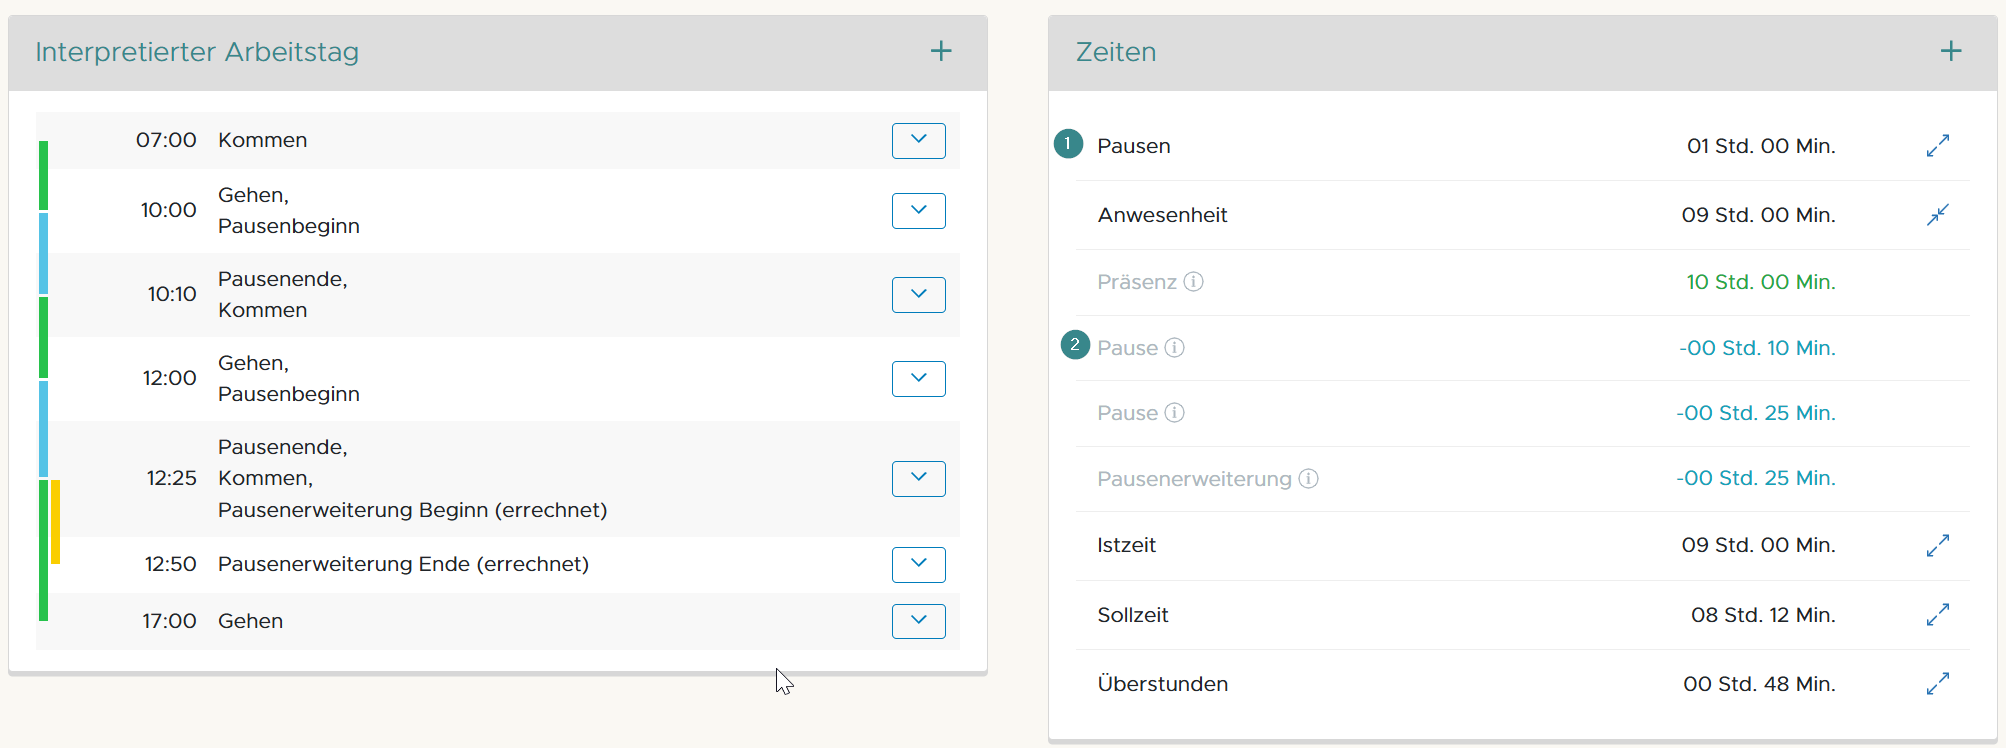Open the dropdown on the 07:00 Kommen row
Image resolution: width=2006 pixels, height=748 pixels.
[918, 140]
